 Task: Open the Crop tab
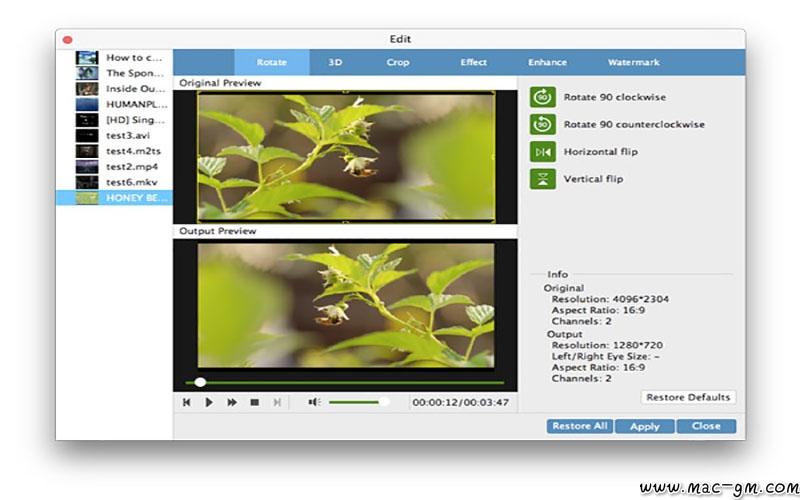point(398,62)
